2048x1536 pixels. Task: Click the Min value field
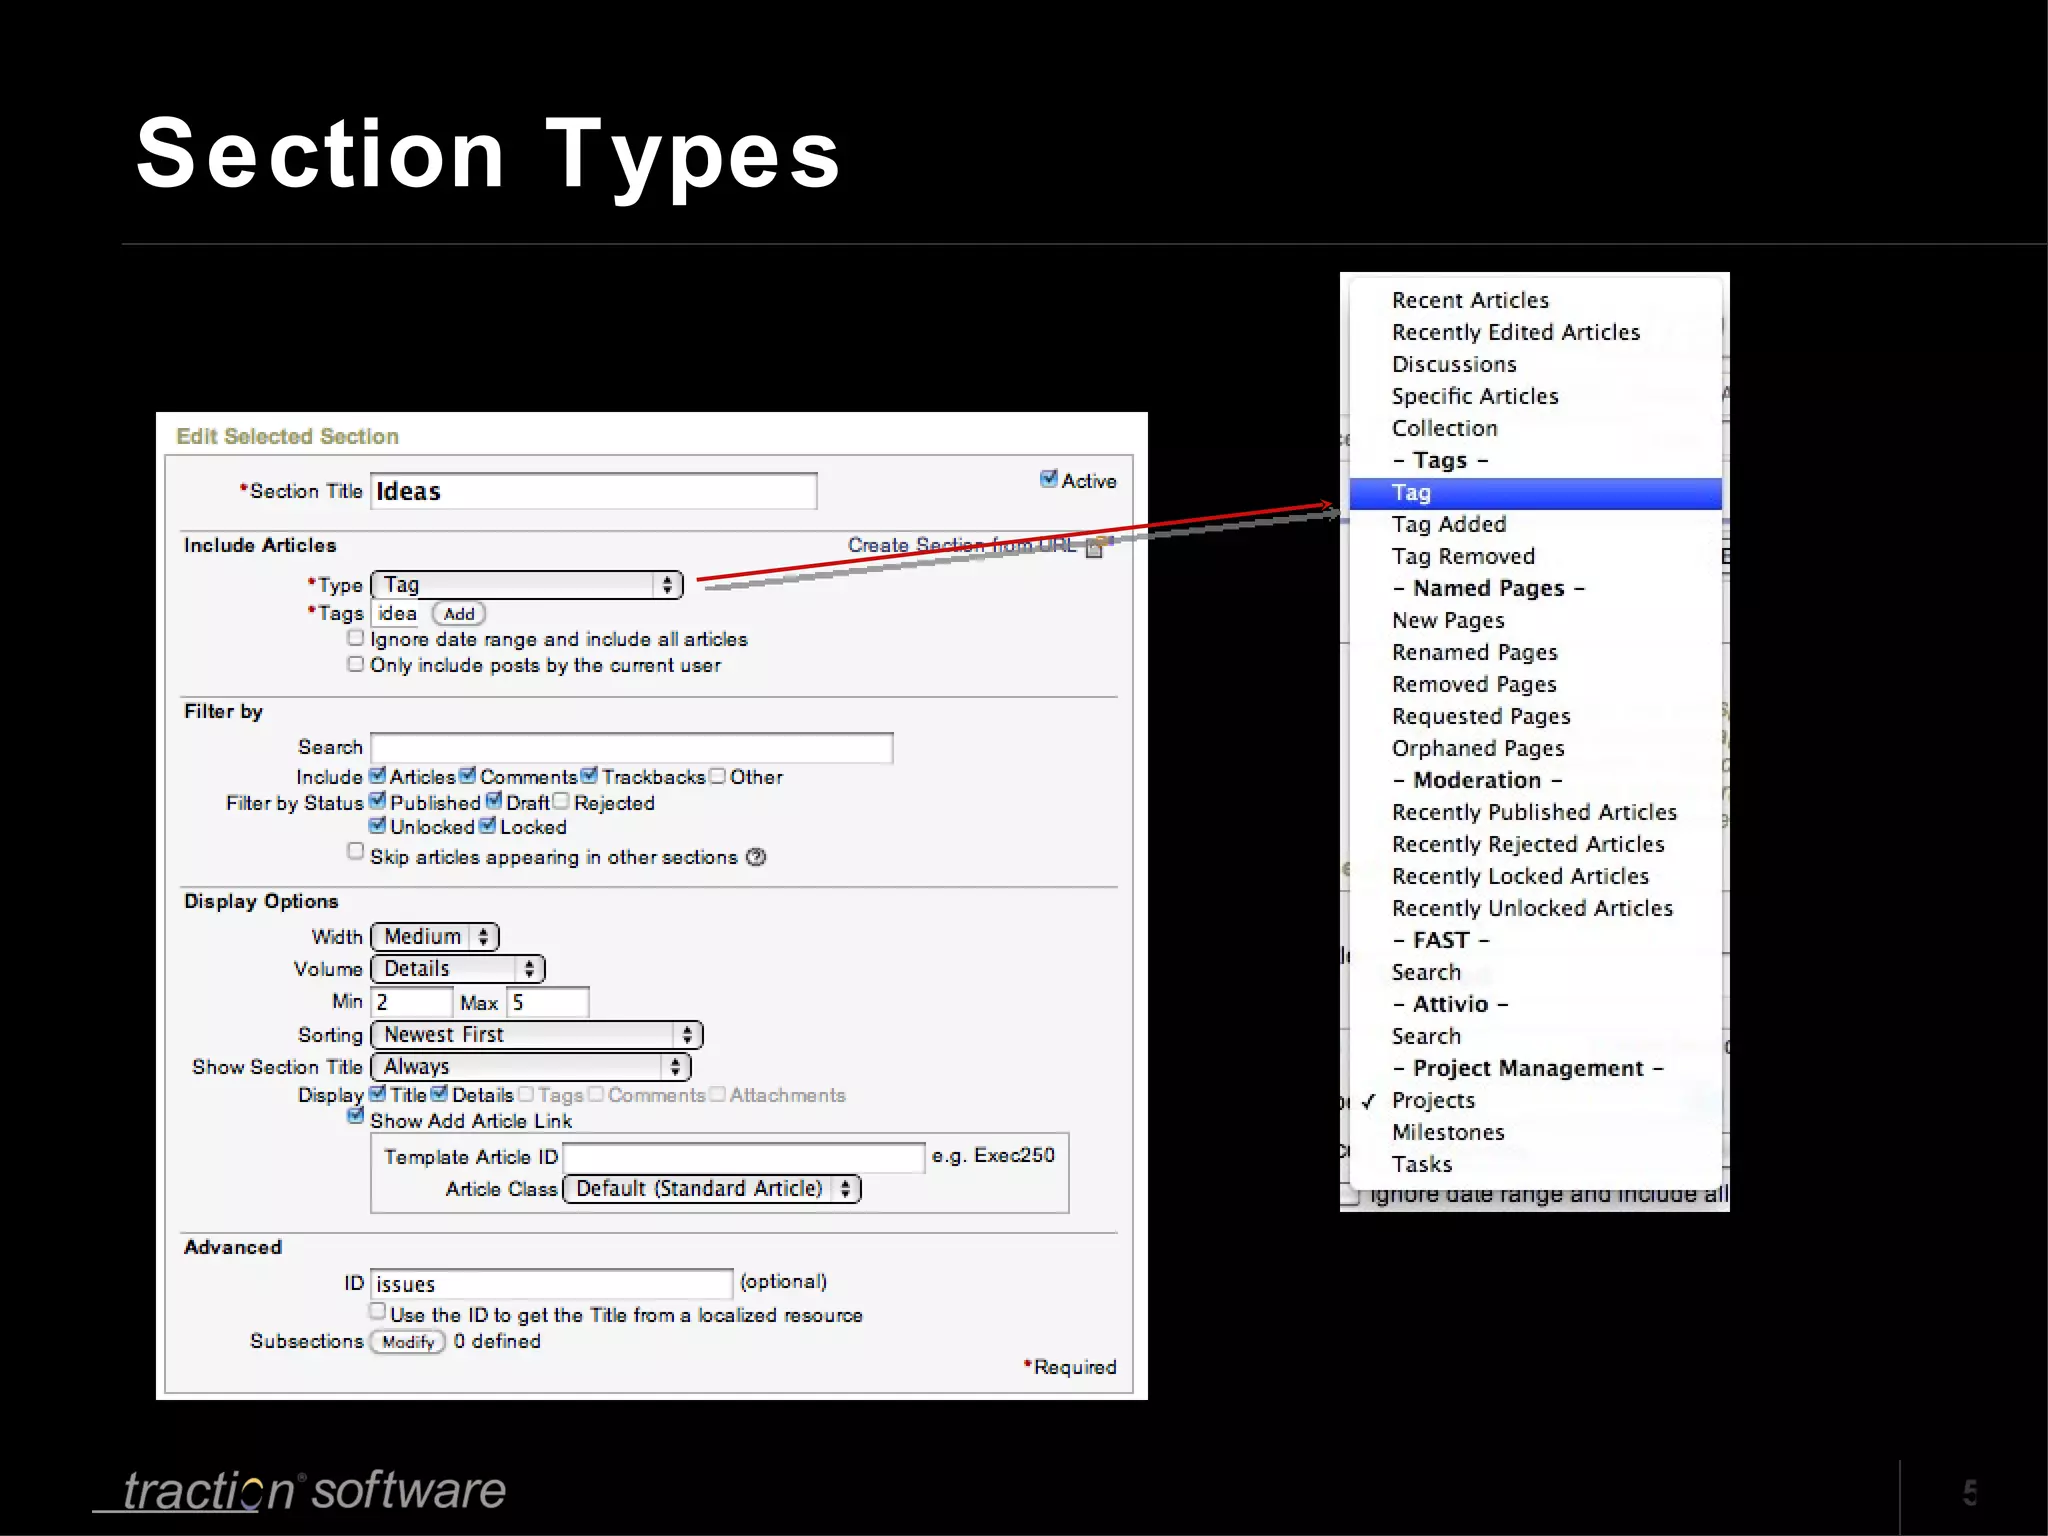click(x=412, y=1002)
